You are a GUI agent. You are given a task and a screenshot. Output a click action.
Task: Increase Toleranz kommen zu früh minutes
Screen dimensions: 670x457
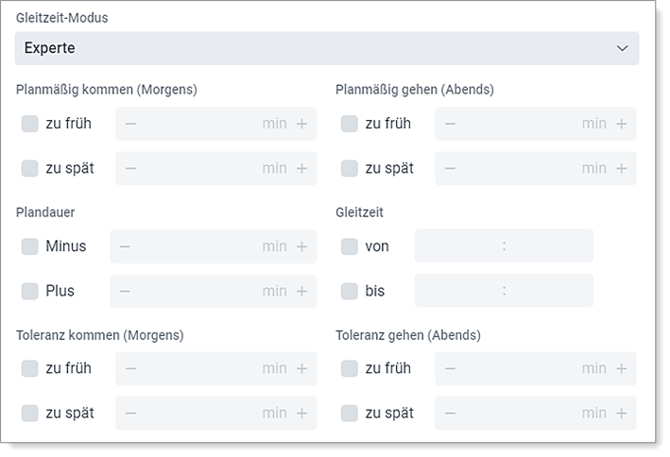point(302,368)
